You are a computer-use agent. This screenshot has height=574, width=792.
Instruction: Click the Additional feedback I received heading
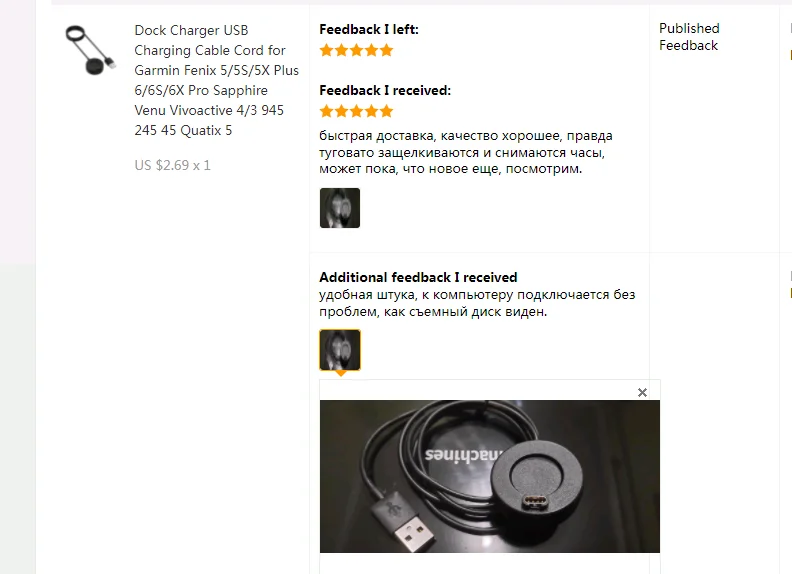[x=418, y=277]
